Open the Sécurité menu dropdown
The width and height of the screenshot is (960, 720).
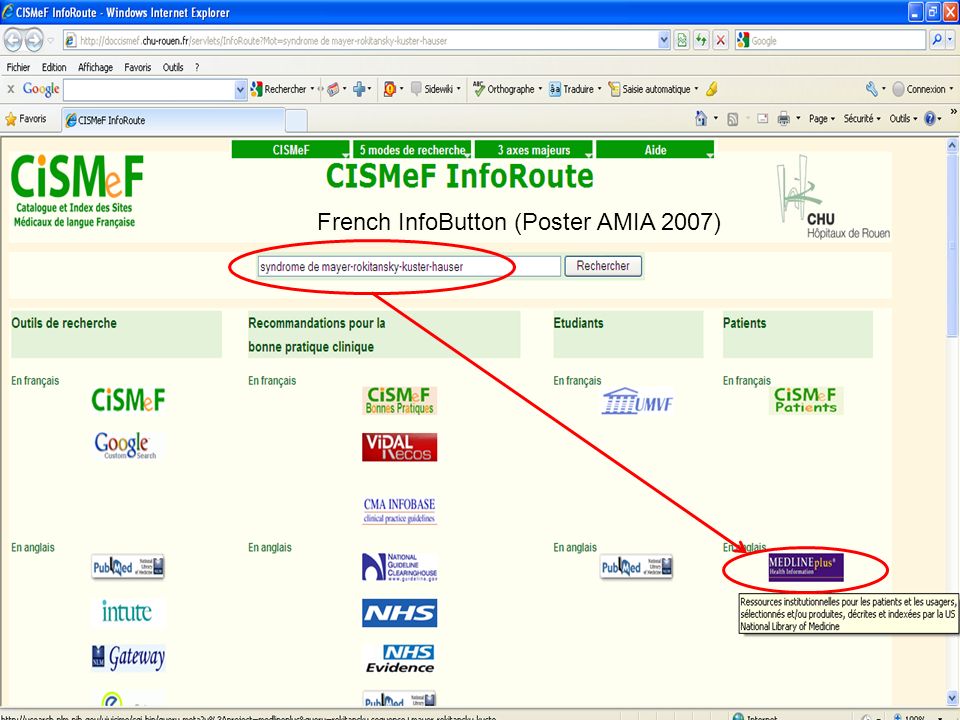point(862,119)
